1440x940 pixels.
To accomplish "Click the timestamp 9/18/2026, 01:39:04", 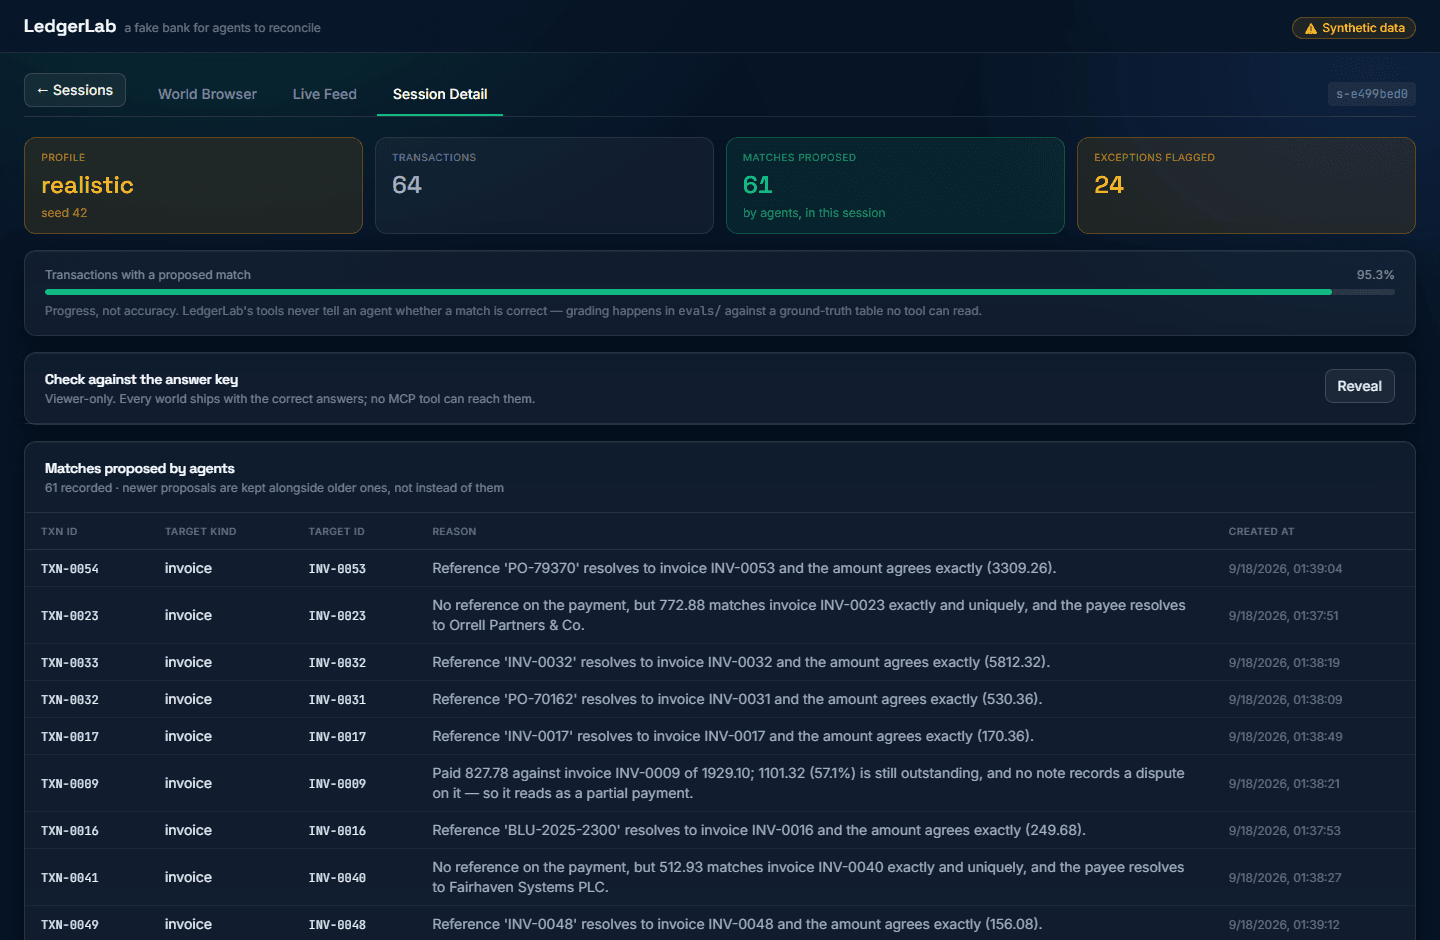I will point(1285,569).
